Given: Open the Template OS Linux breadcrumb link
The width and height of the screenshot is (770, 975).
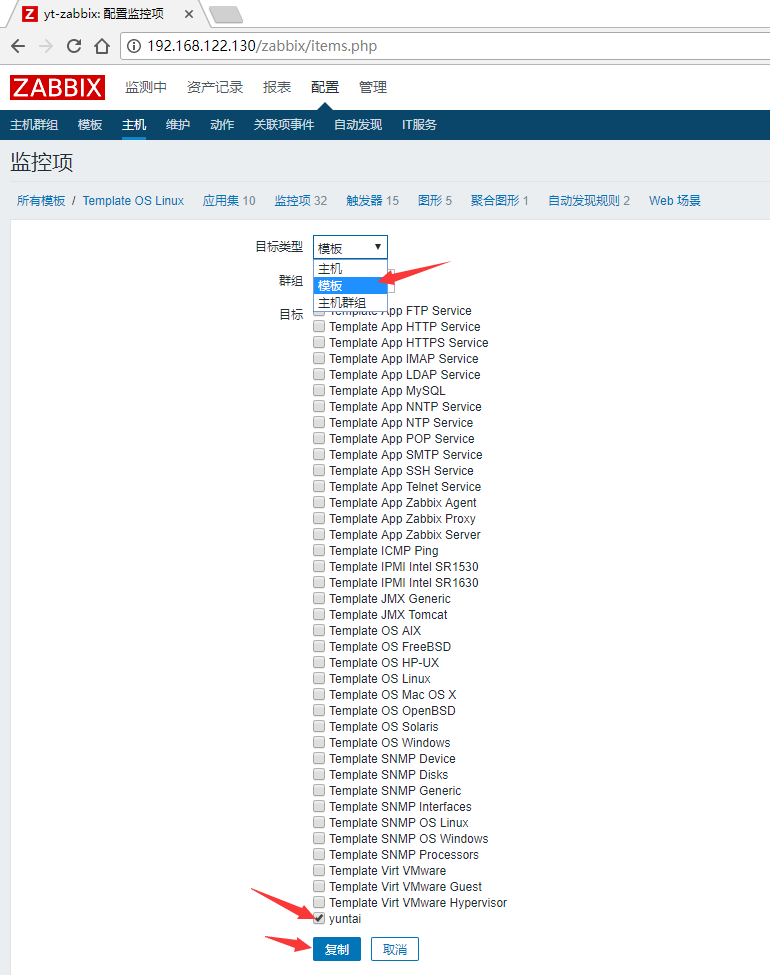Looking at the screenshot, I should click(x=133, y=201).
